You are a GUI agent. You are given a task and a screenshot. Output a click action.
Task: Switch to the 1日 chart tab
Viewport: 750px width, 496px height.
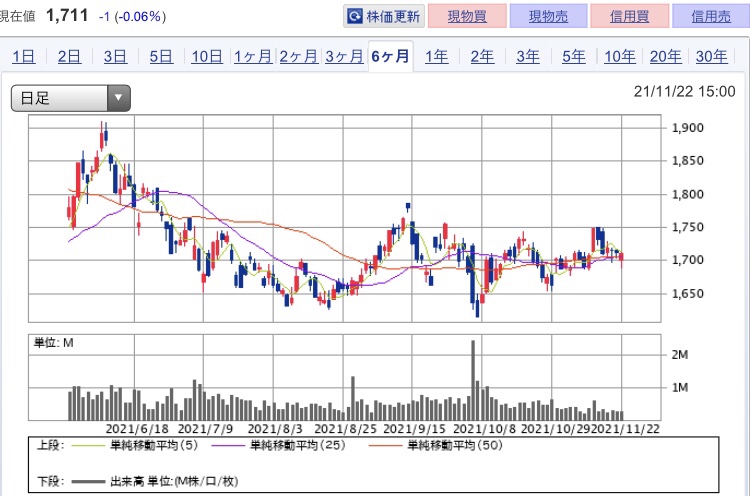click(x=24, y=56)
